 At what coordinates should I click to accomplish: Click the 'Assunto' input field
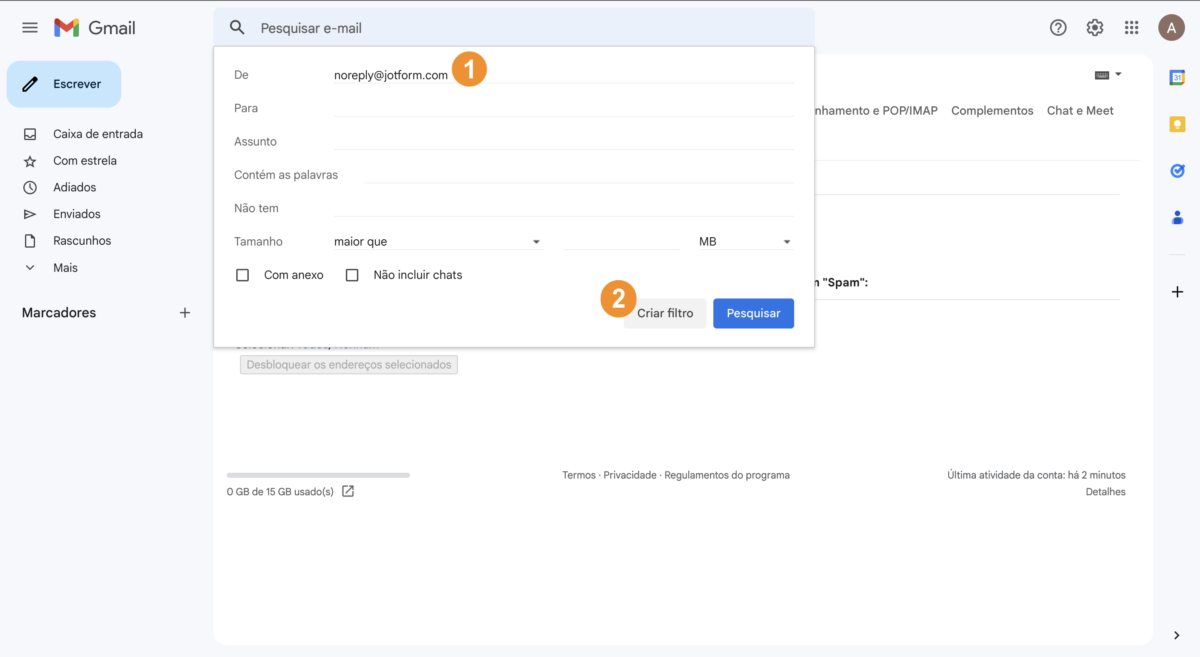(x=564, y=141)
